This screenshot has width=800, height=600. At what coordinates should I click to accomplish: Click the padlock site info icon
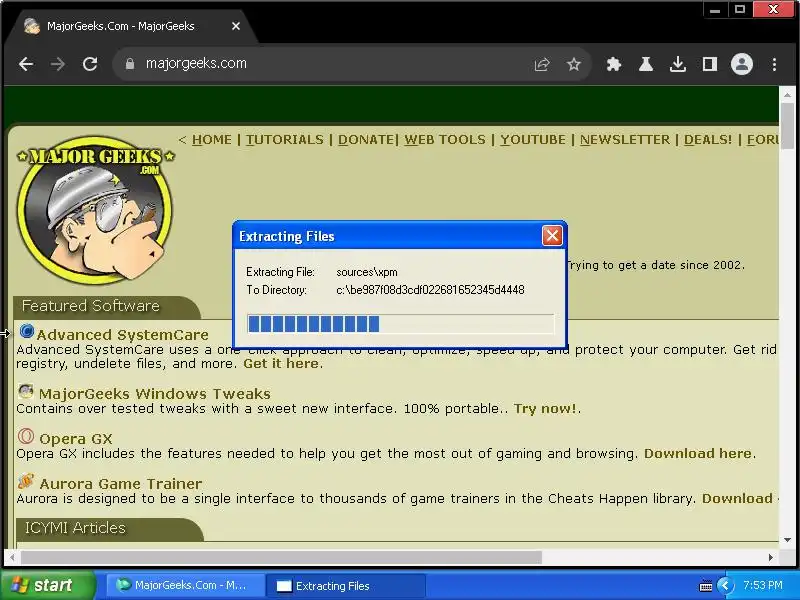(130, 64)
